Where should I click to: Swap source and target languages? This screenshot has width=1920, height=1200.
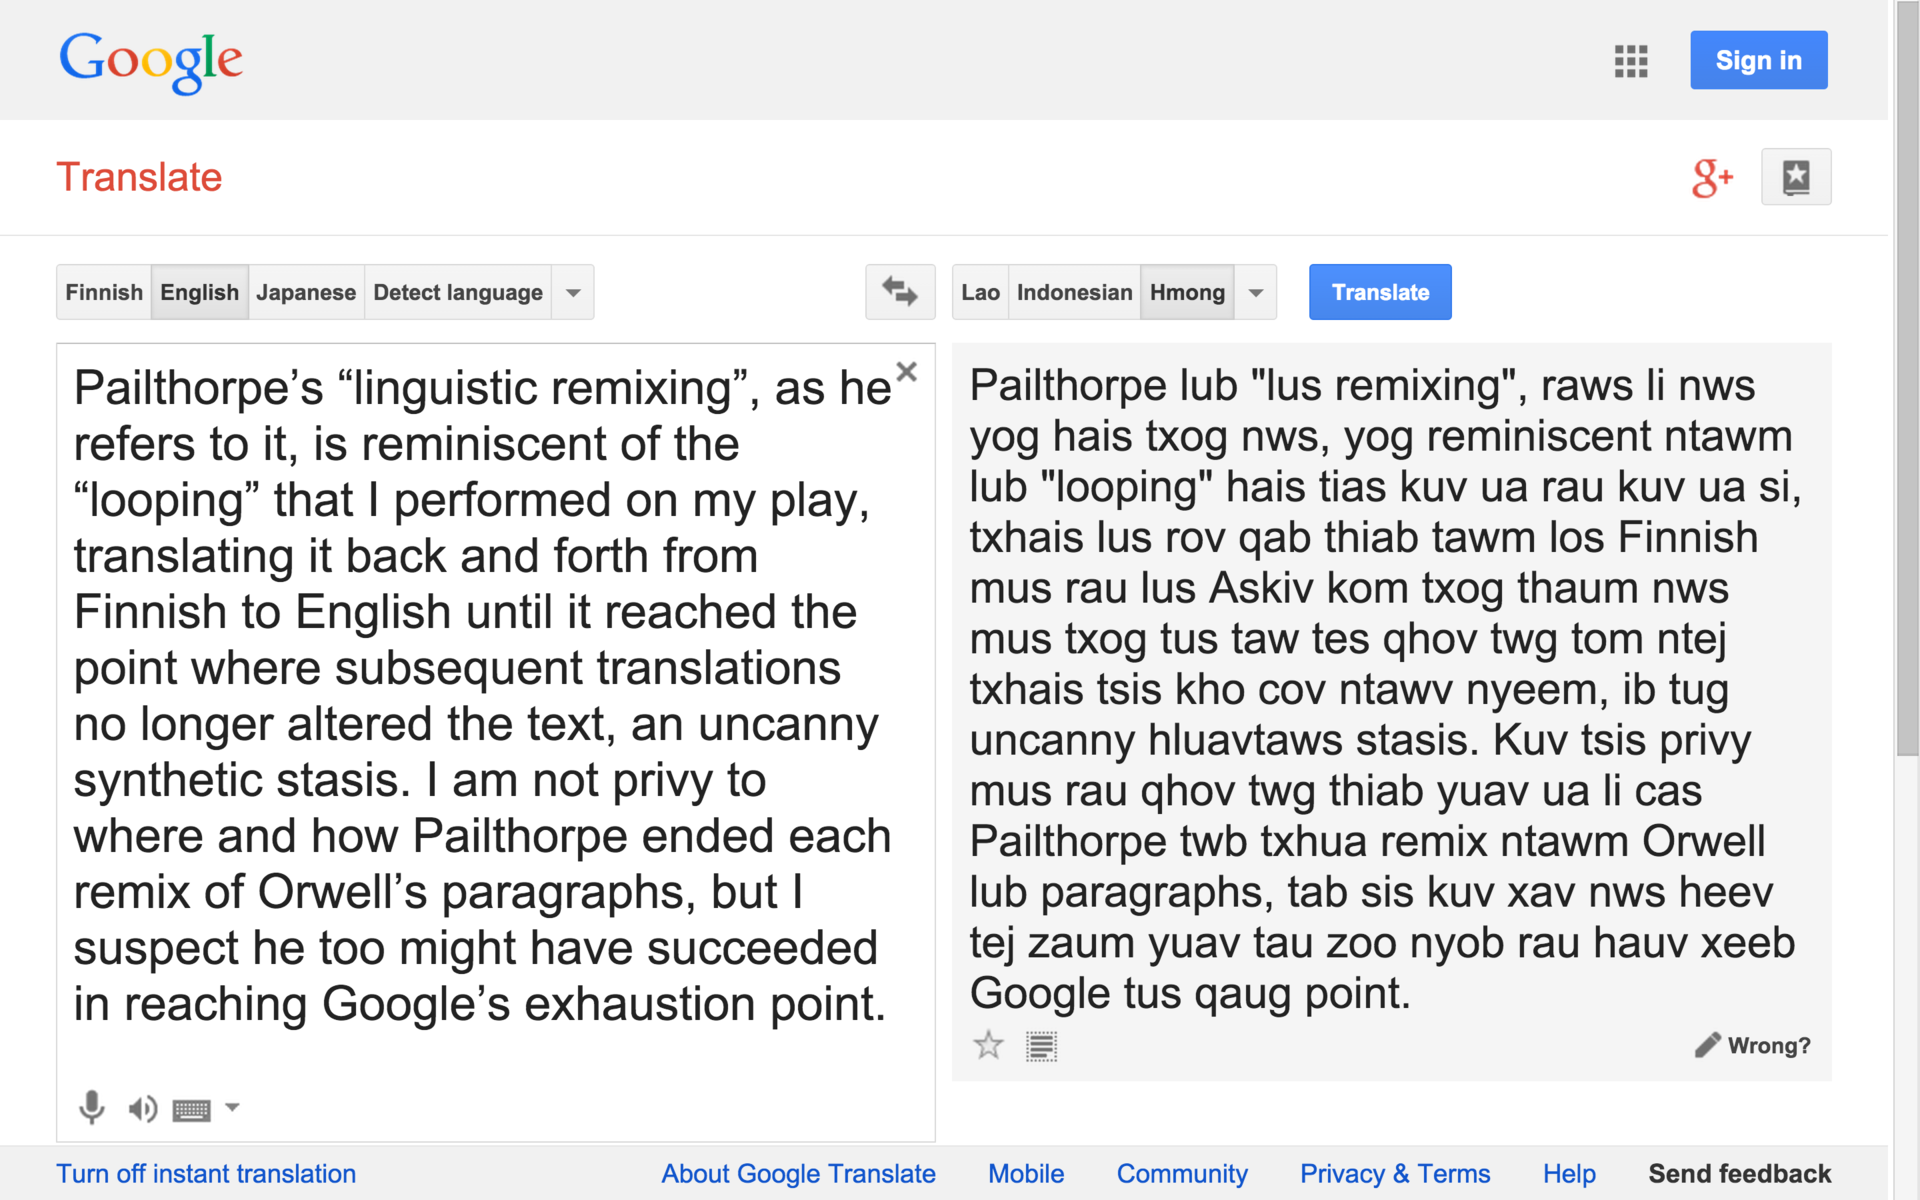pyautogui.click(x=899, y=292)
